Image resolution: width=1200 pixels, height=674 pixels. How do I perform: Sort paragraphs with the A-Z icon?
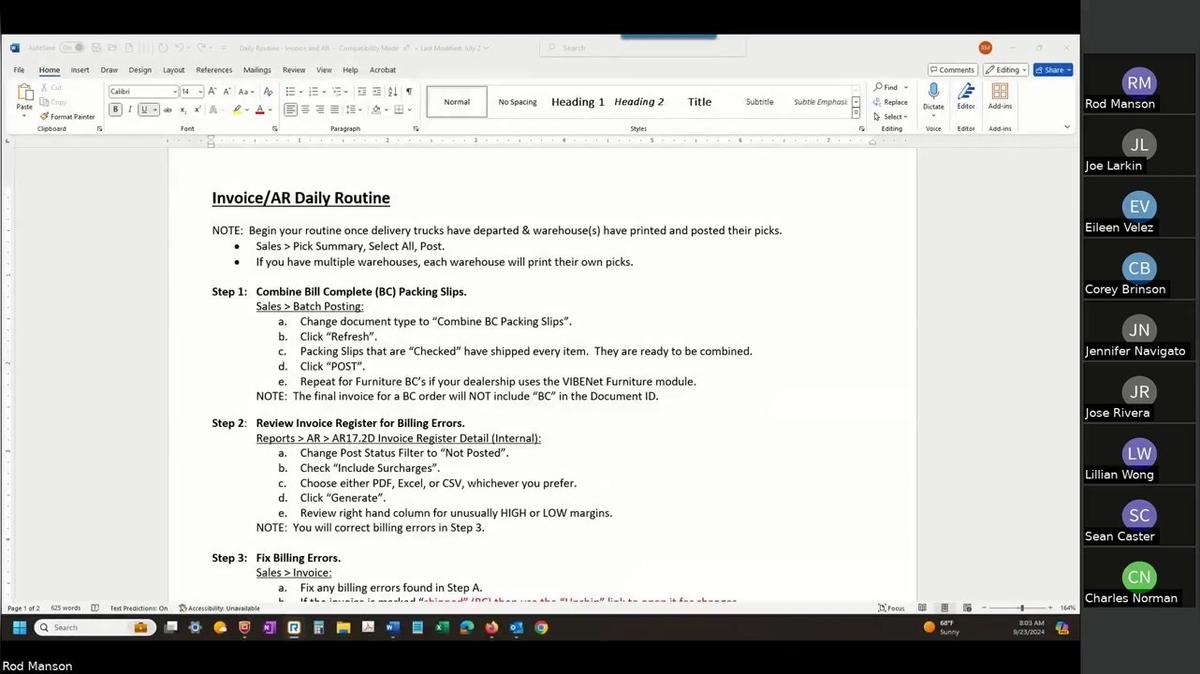click(390, 91)
